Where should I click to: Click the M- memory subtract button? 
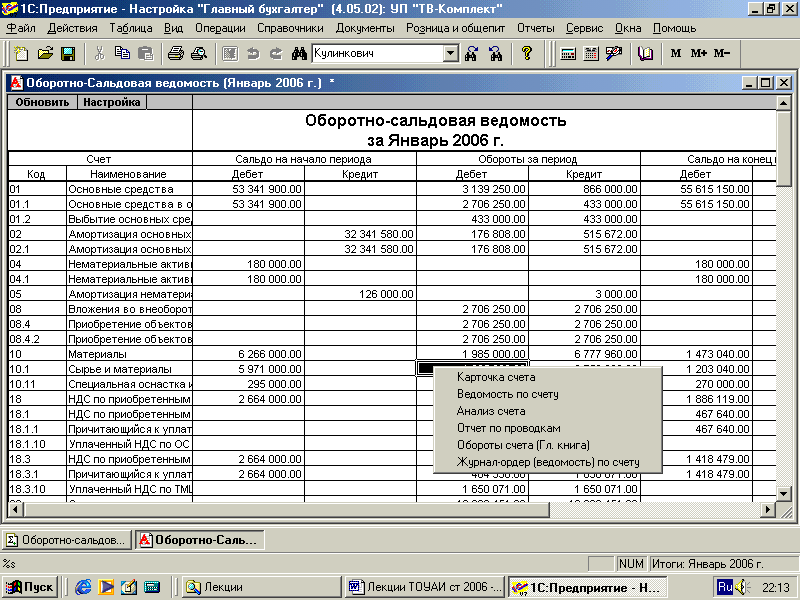point(722,53)
